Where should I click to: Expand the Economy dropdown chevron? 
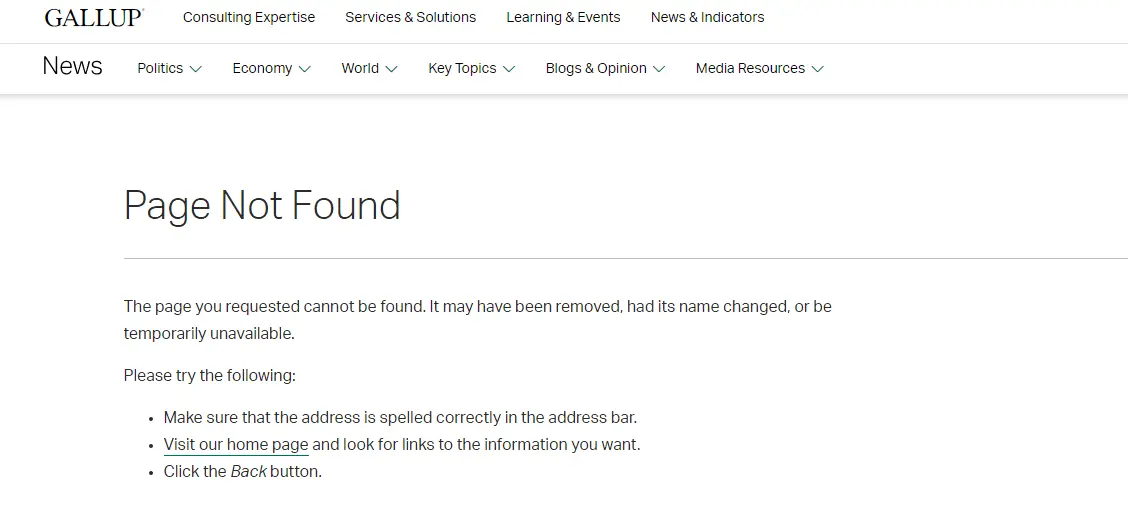click(305, 69)
